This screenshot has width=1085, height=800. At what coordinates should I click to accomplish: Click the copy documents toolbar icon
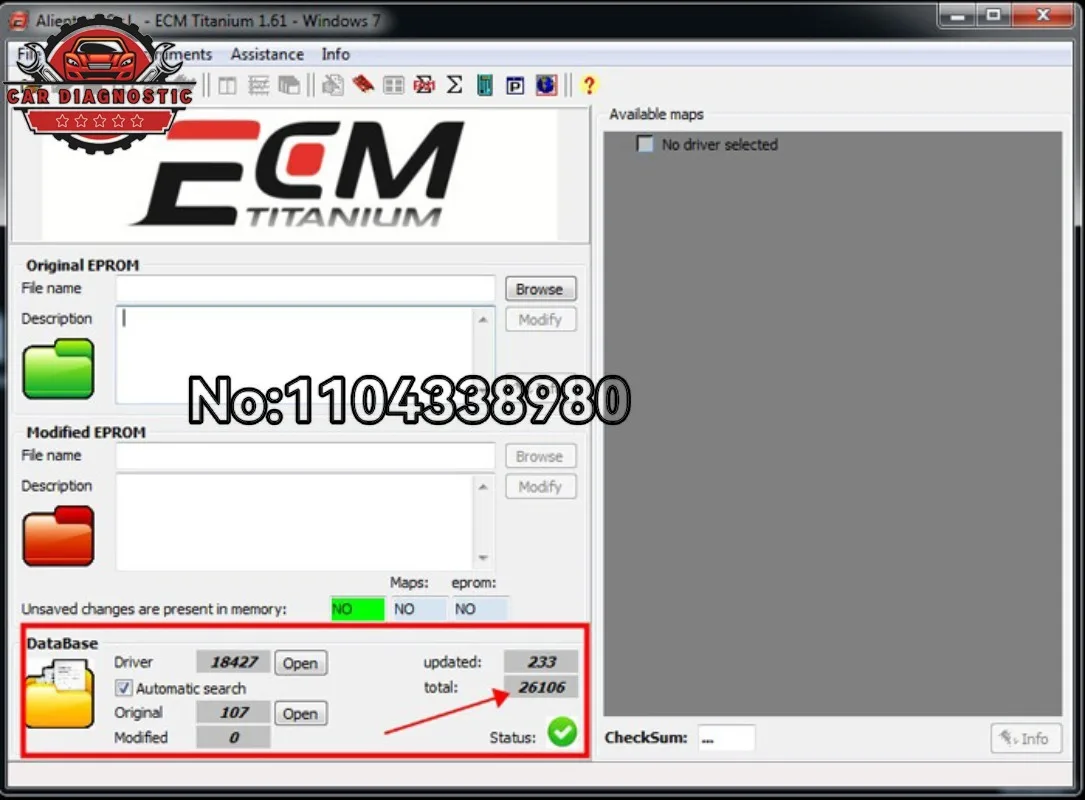333,86
